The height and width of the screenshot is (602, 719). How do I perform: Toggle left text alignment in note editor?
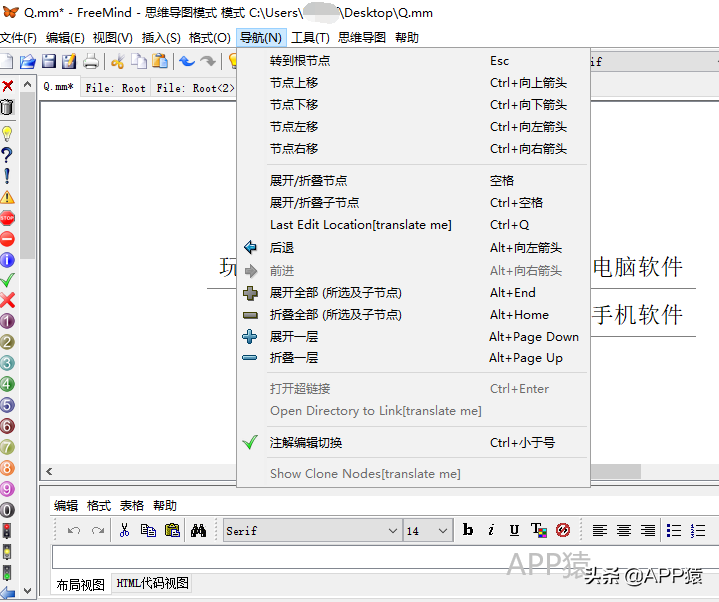click(x=600, y=530)
